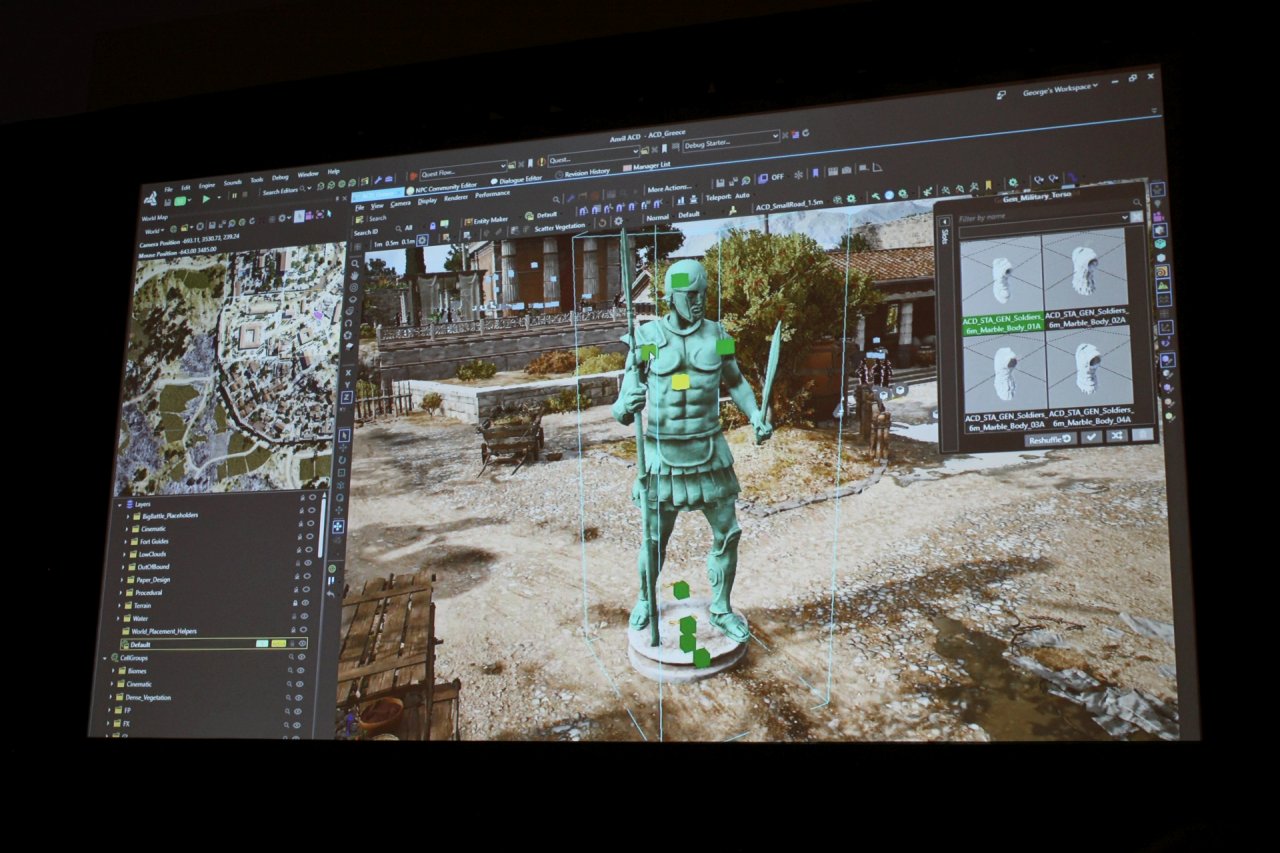Image resolution: width=1280 pixels, height=853 pixels.
Task: Open the Engine menu
Action: pyautogui.click(x=207, y=186)
